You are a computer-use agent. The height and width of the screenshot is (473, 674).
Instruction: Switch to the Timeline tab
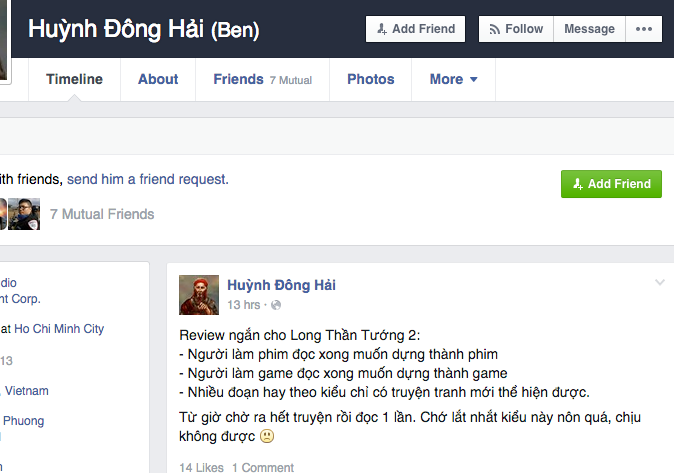click(x=74, y=80)
